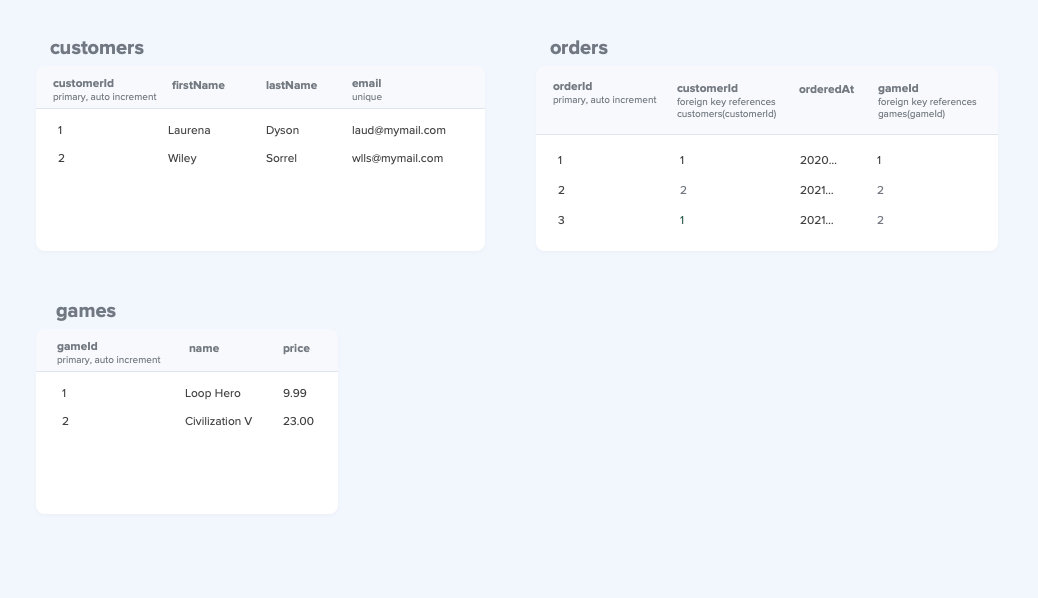Click the laud@mymail.com email cell
This screenshot has height=598, width=1038.
click(x=399, y=131)
